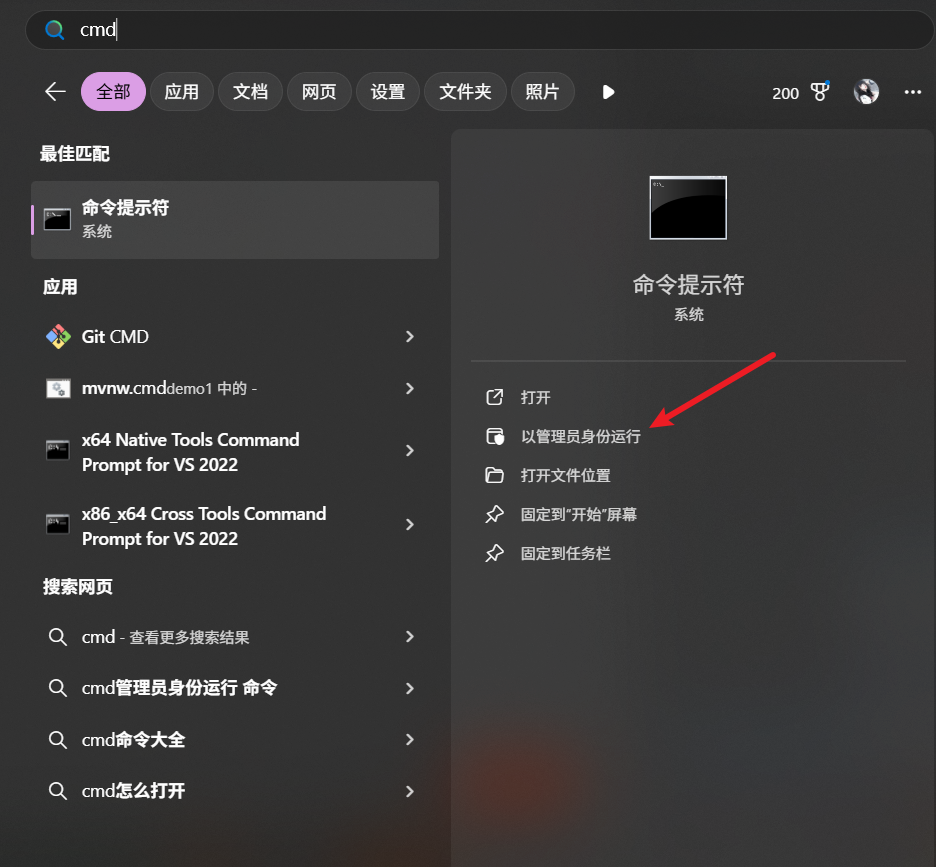Open the rewards trophy icon

click(x=820, y=91)
